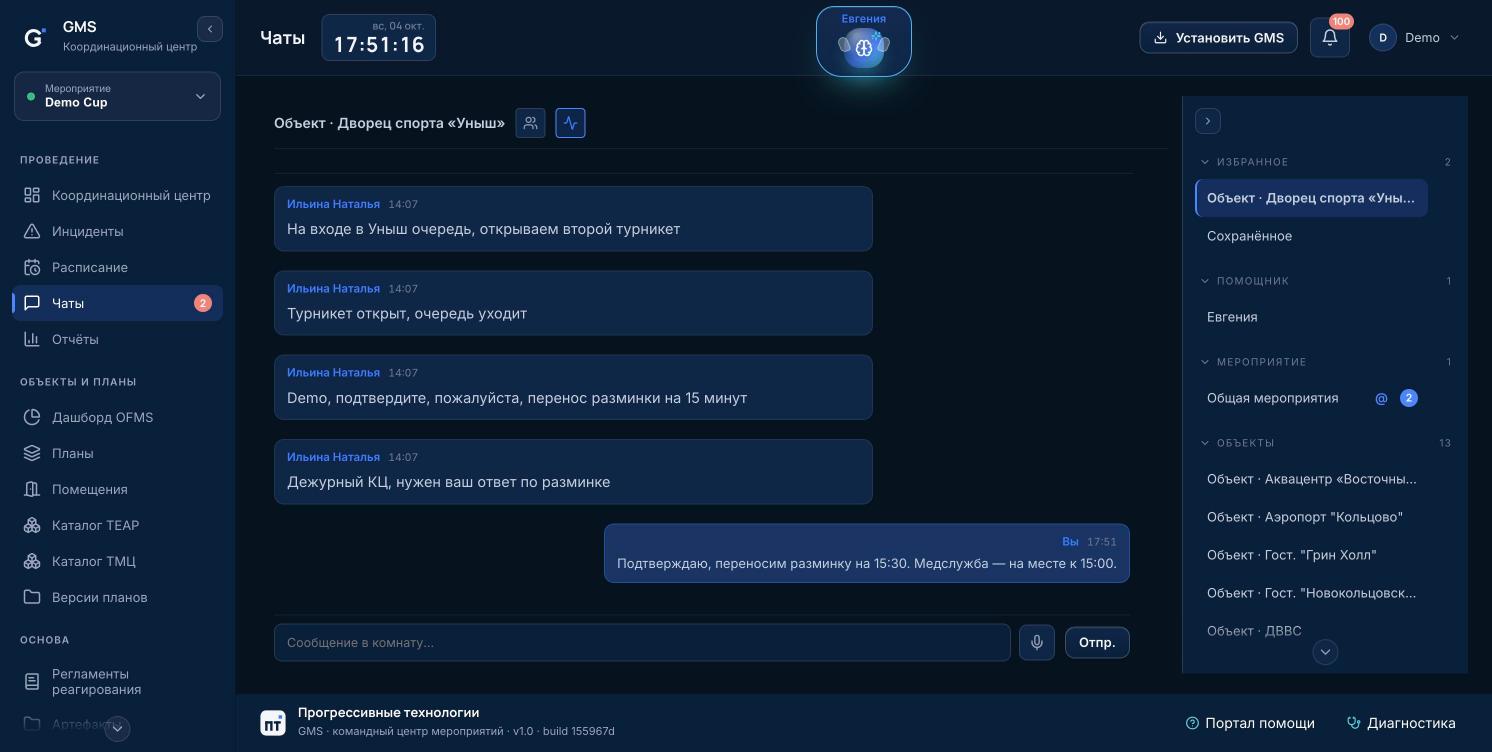The width and height of the screenshot is (1492, 752).
Task: Open Каталог ТЕАР
Action: (118, 525)
